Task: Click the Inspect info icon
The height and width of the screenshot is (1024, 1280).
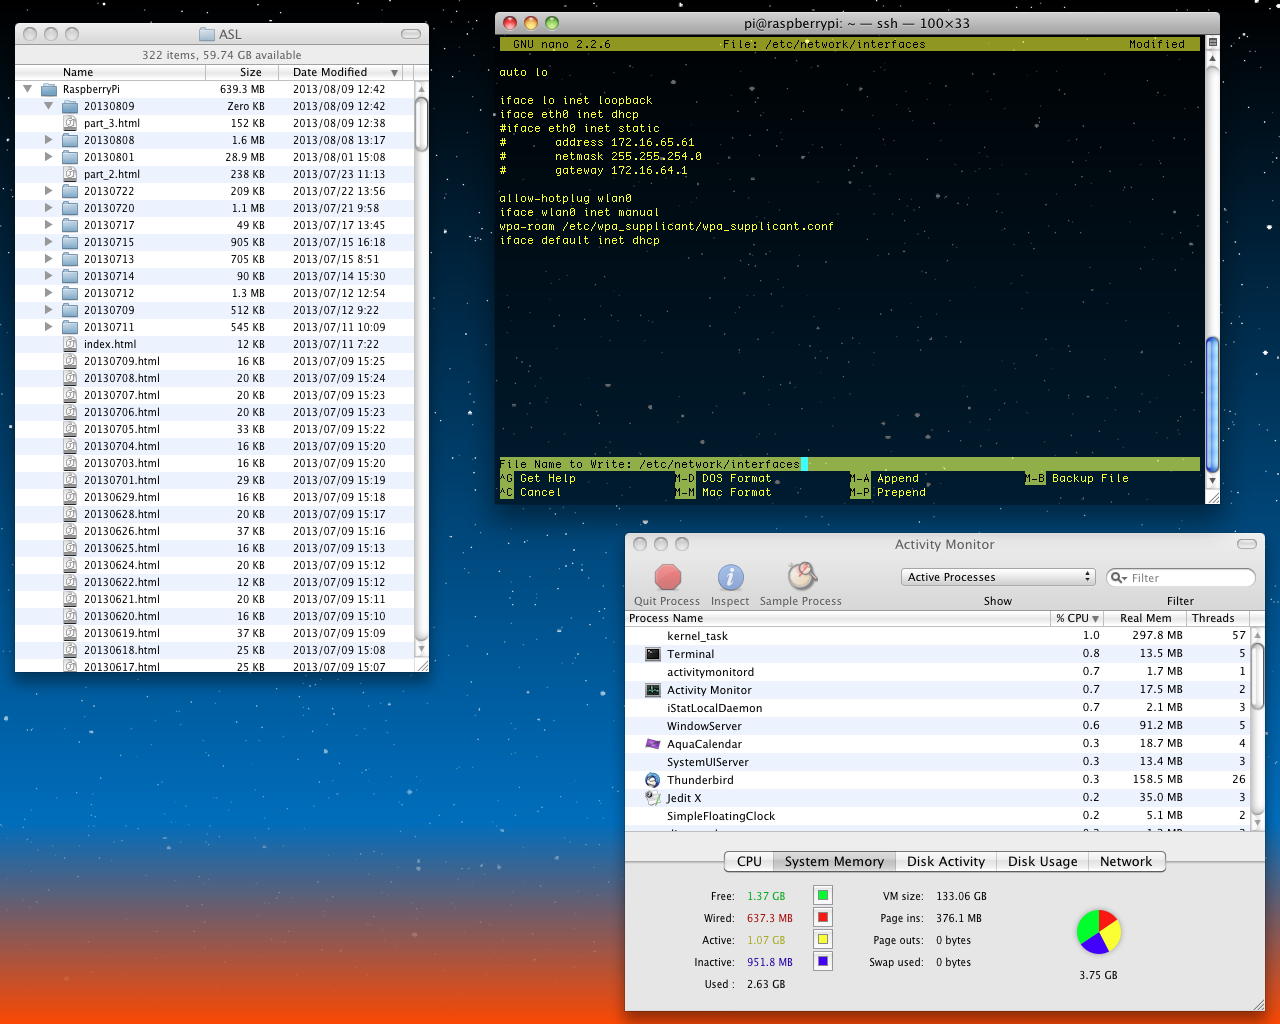Action: pos(730,577)
